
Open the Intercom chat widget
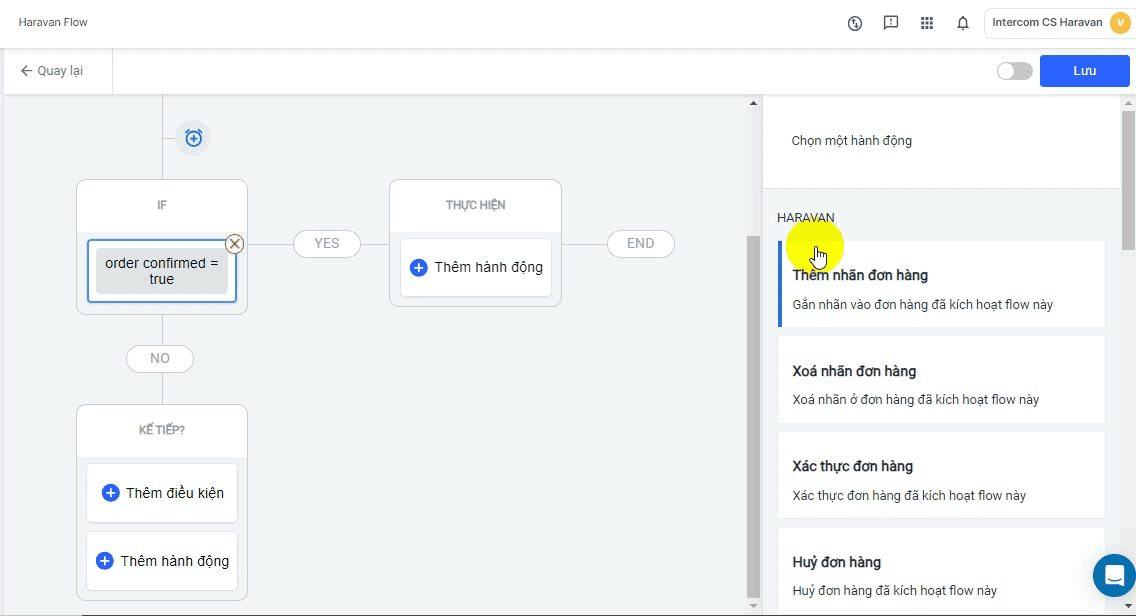[1113, 575]
